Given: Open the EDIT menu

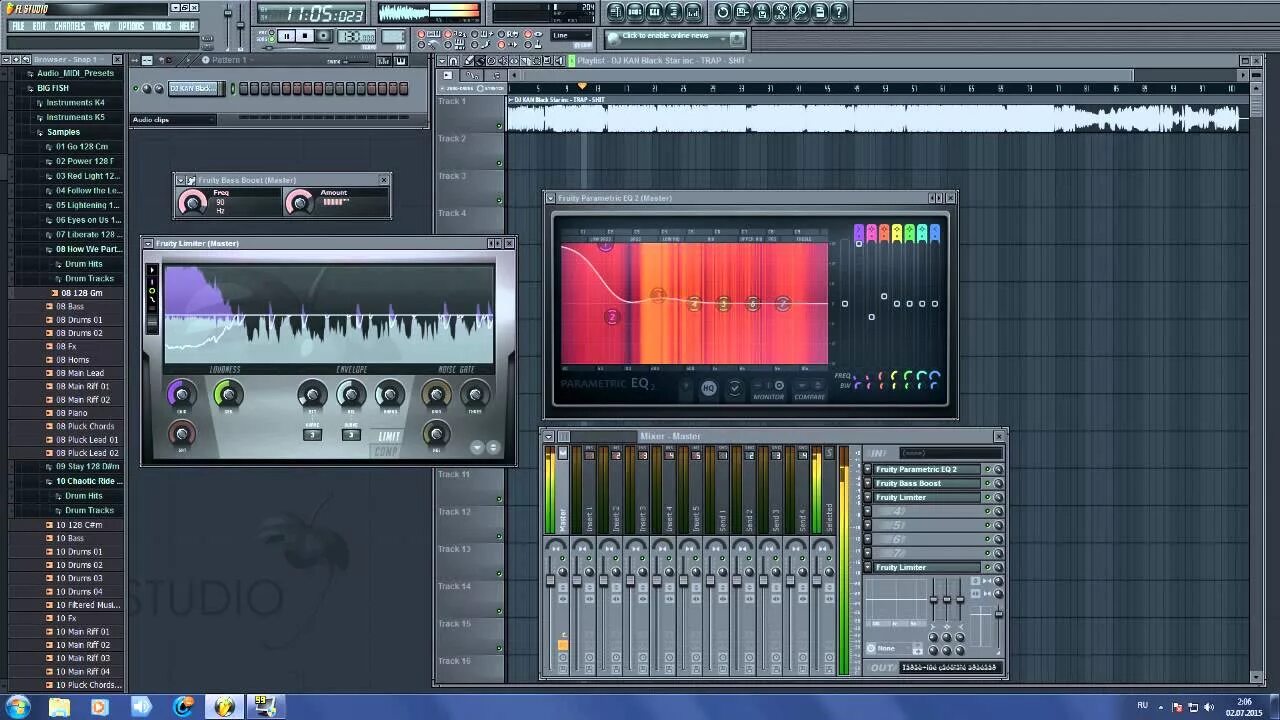Looking at the screenshot, I should coord(39,26).
